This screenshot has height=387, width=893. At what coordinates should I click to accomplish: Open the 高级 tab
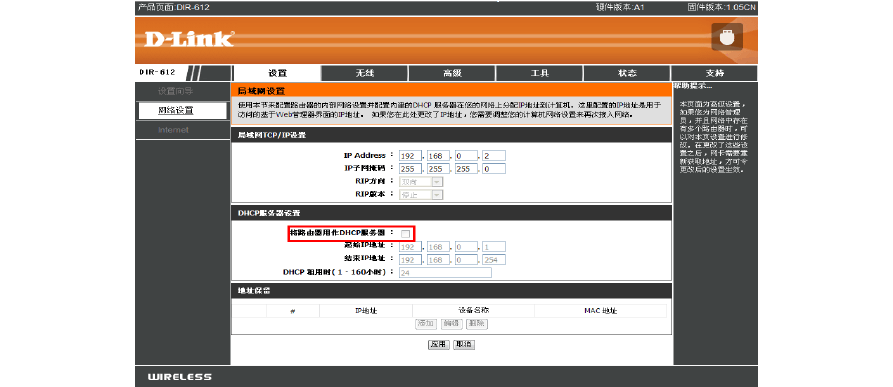coord(452,73)
